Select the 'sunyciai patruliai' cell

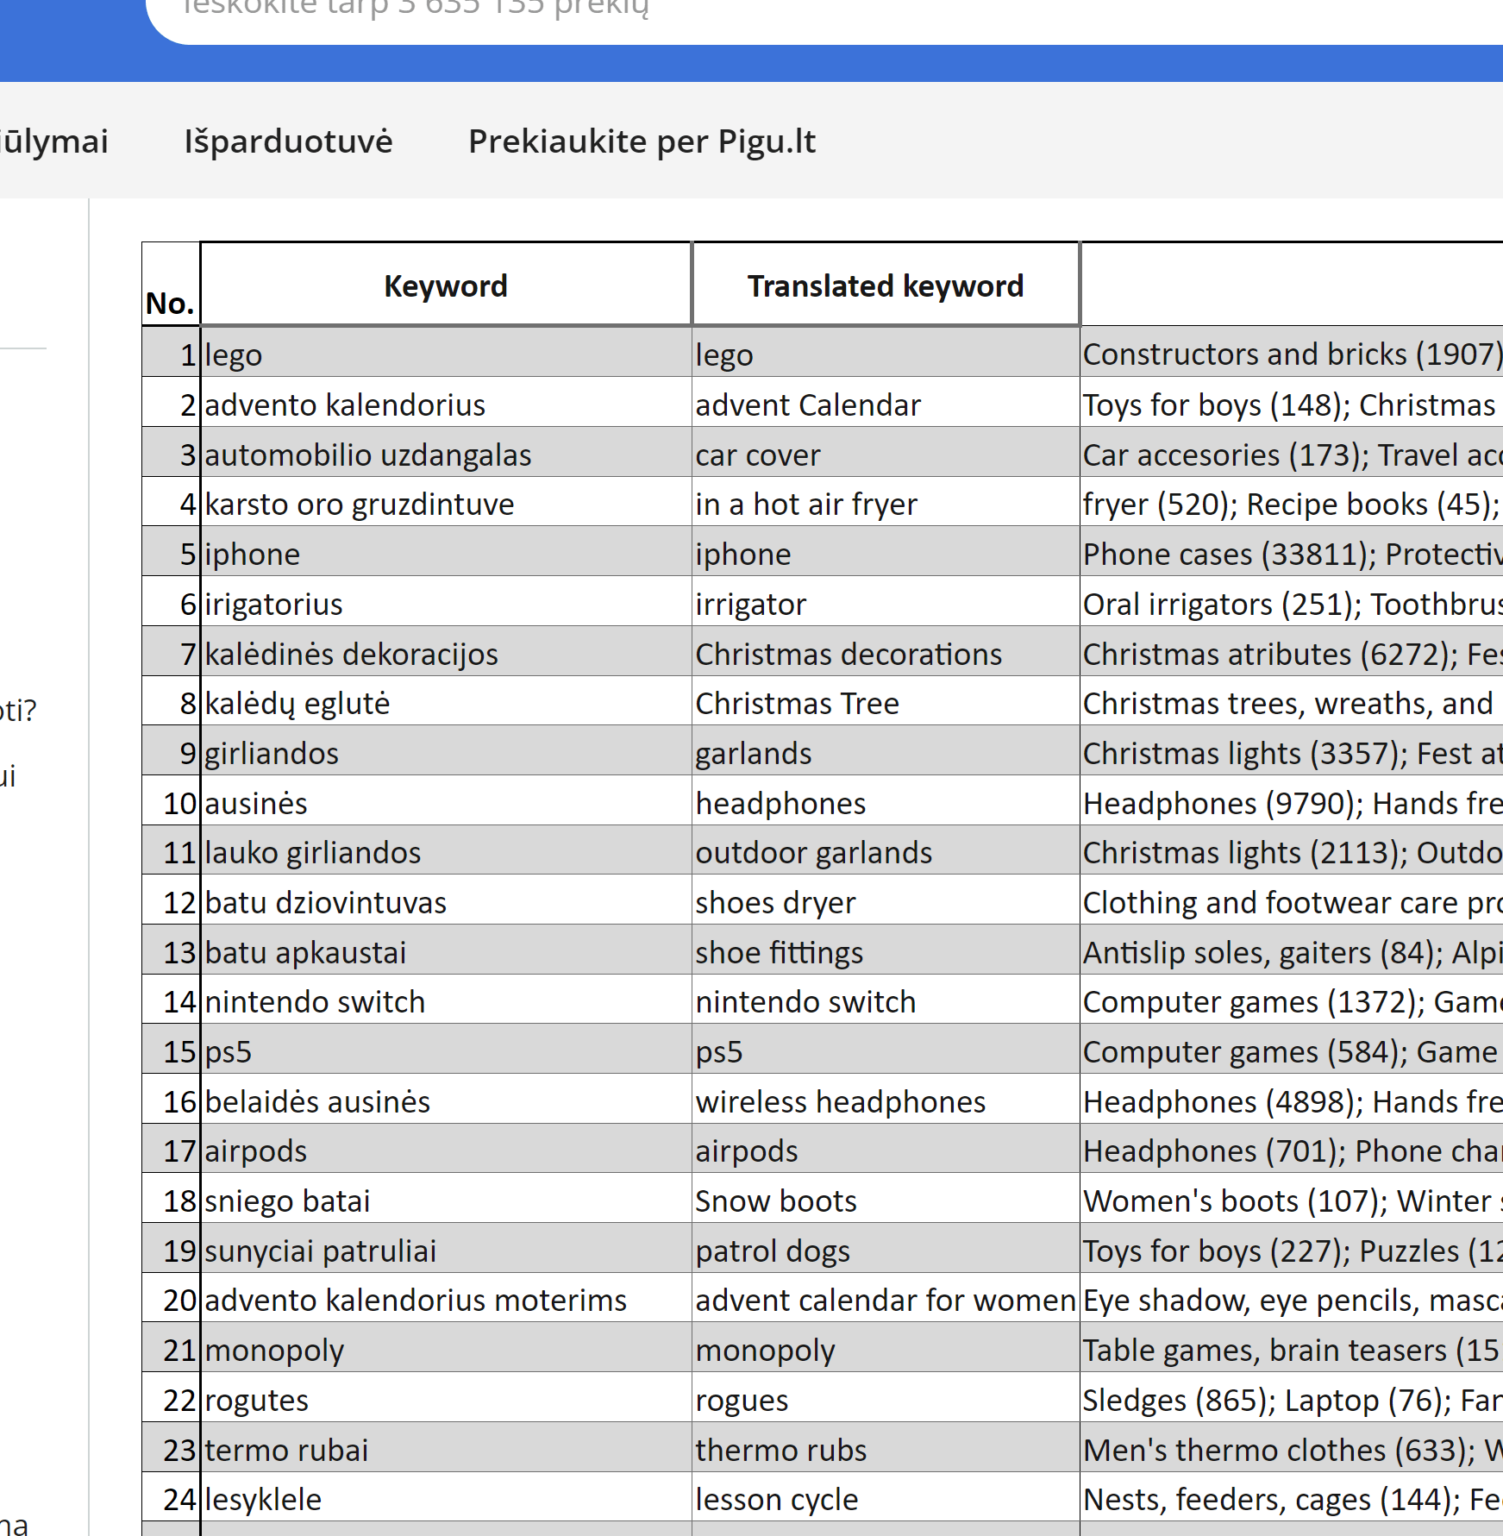click(x=446, y=1248)
